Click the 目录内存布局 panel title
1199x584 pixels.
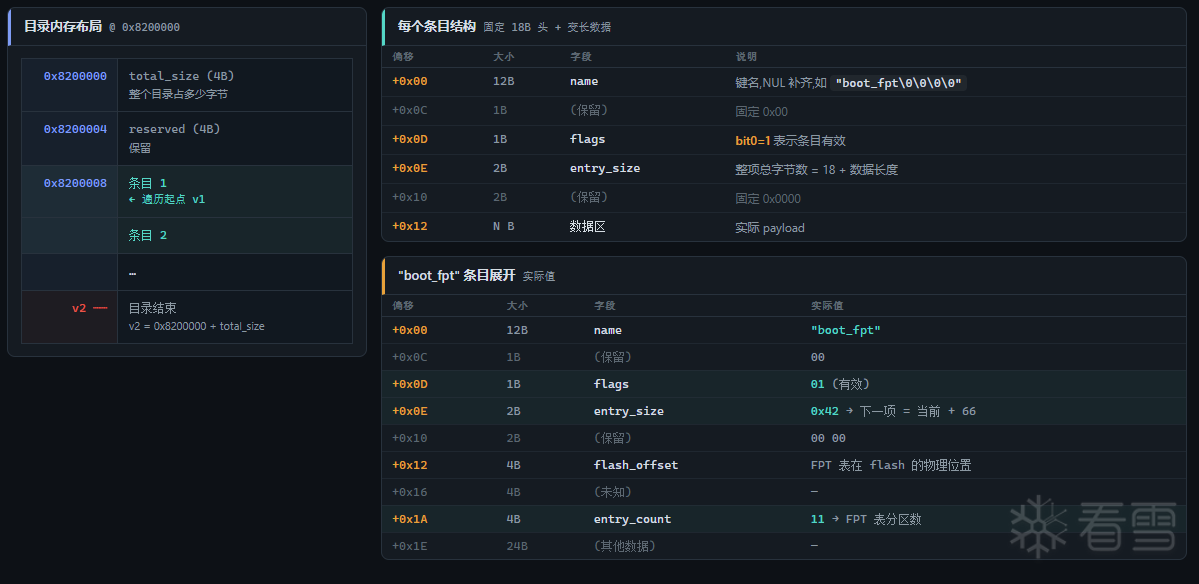(x=62, y=26)
